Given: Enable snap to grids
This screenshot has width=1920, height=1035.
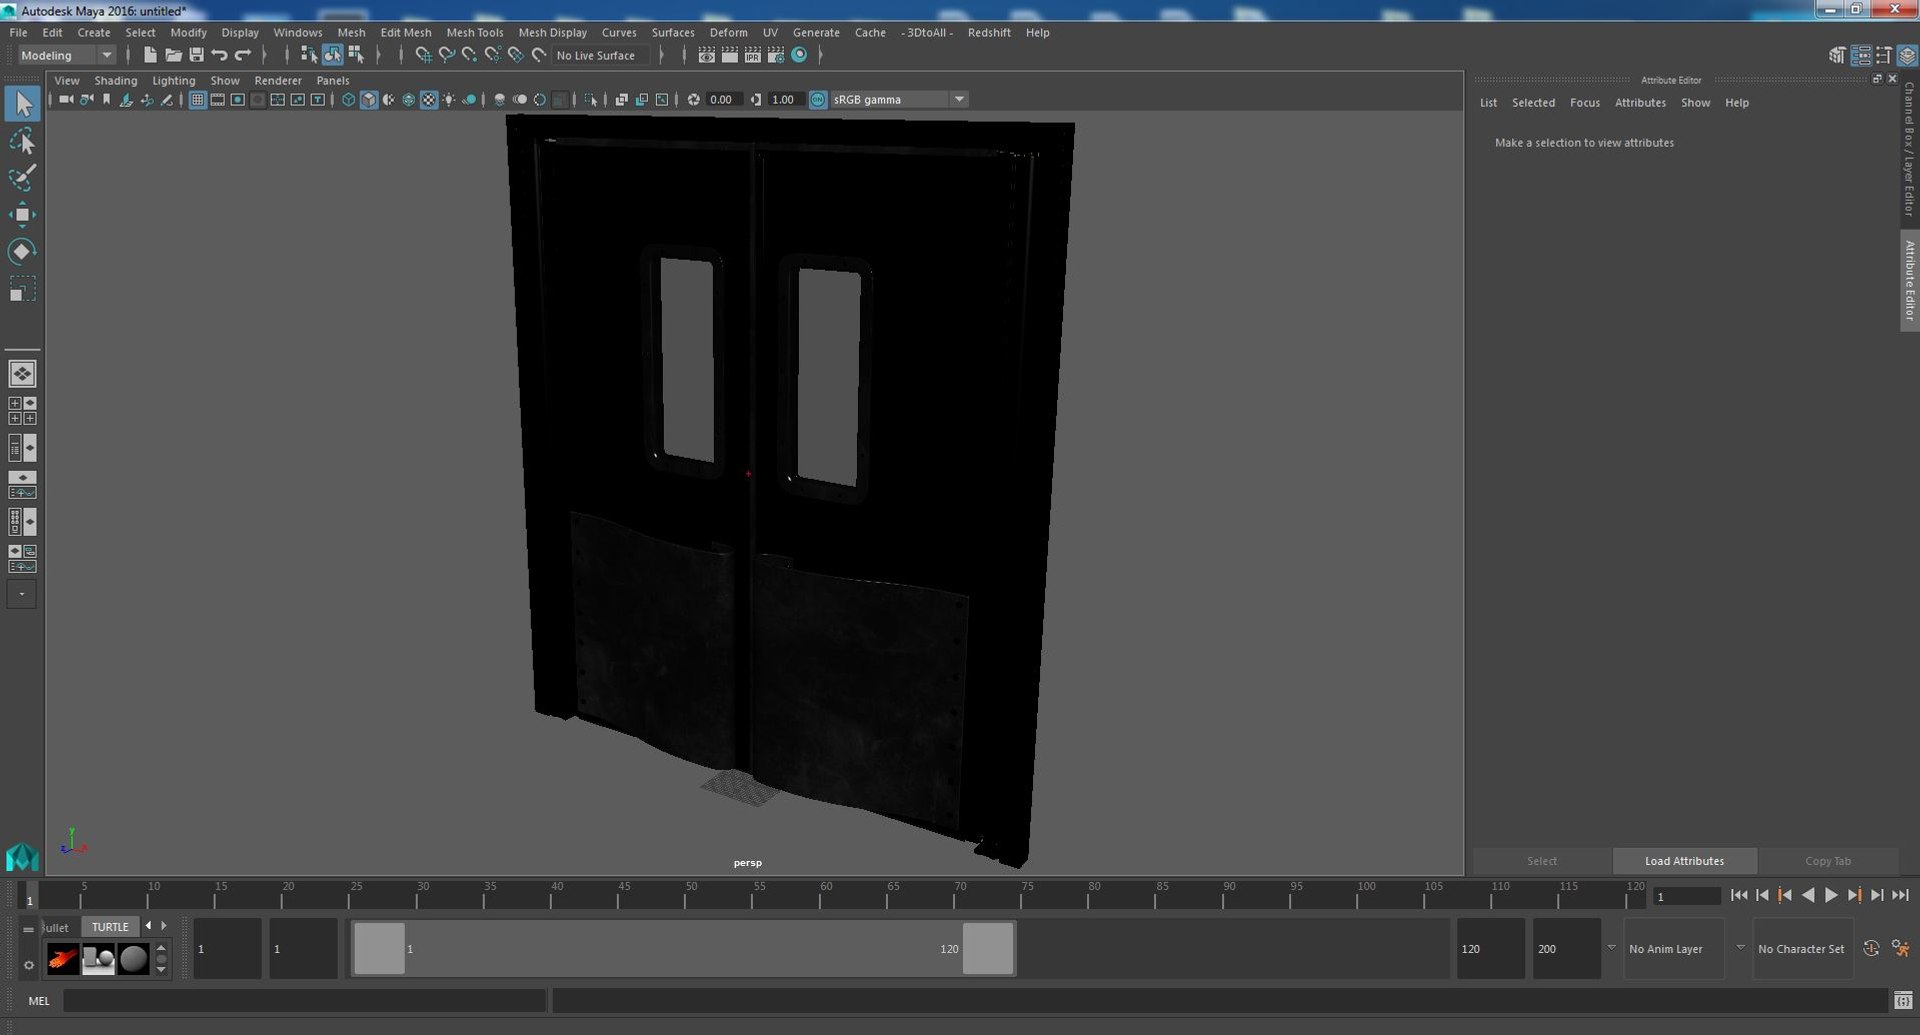Looking at the screenshot, I should click(423, 55).
